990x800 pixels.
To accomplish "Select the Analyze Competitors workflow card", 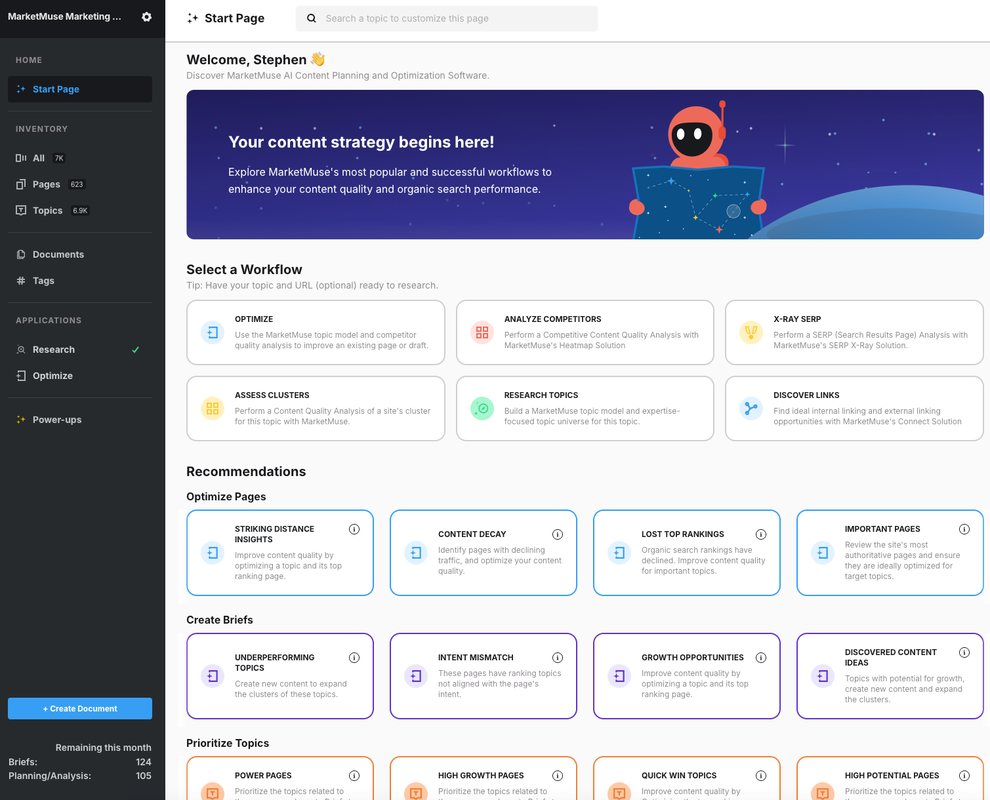I will 585,332.
